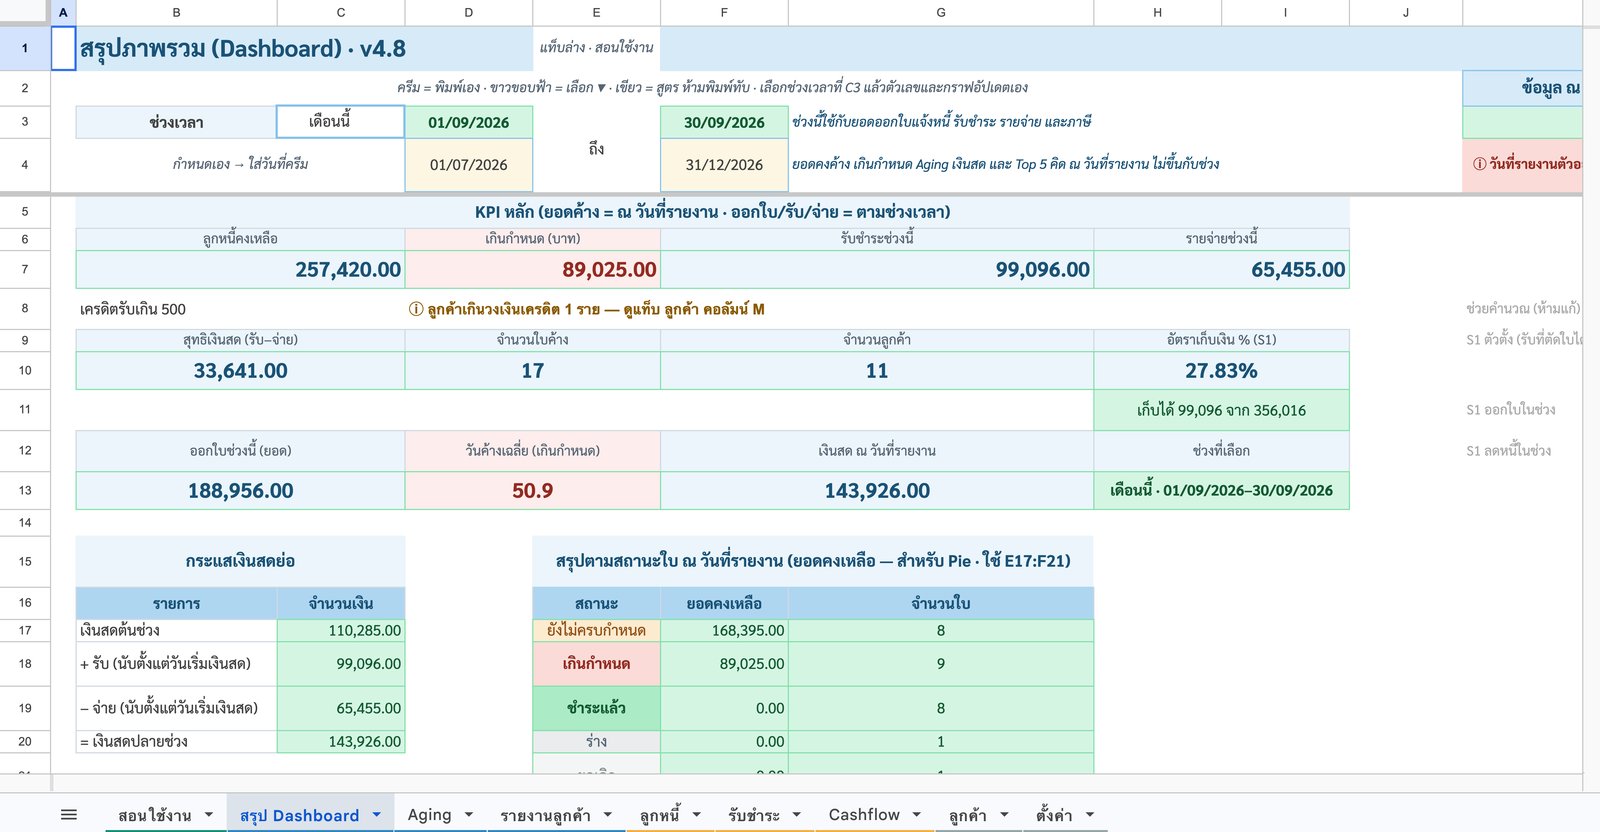Click the ชำระแล้ว status cell

coord(597,708)
